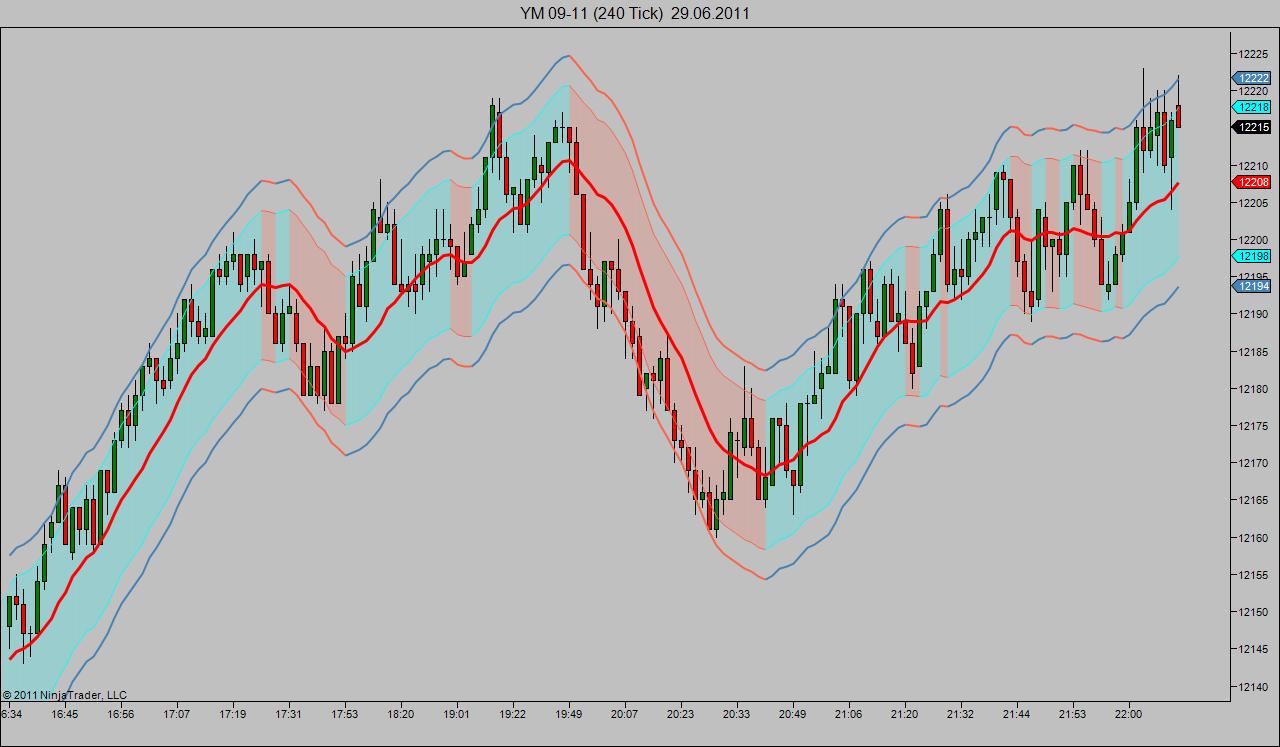This screenshot has width=1280, height=747.
Task: Click the 12210 price axis label
Action: (x=1254, y=165)
